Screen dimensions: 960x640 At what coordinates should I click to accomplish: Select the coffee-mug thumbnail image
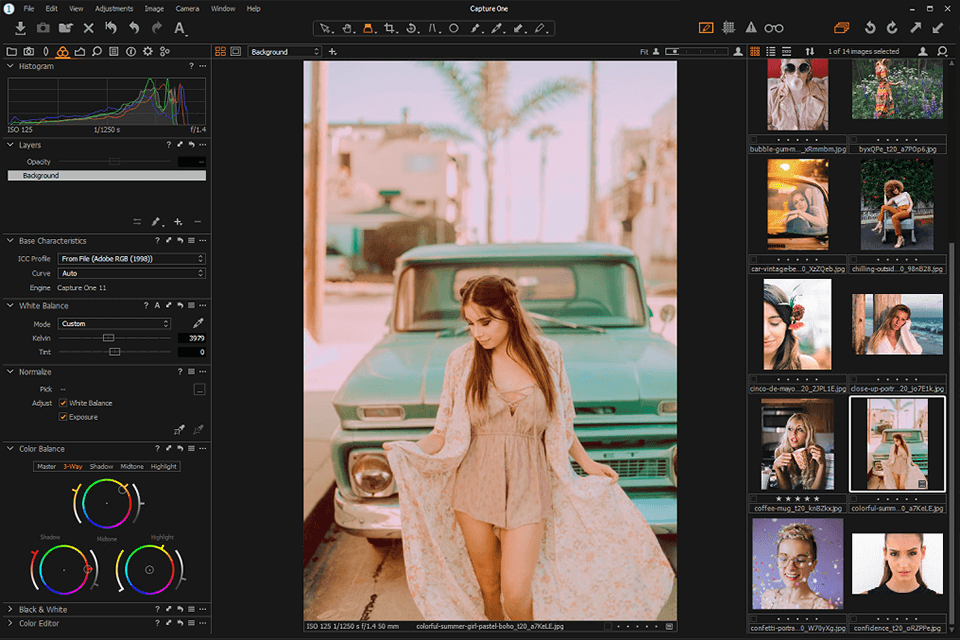click(x=797, y=445)
